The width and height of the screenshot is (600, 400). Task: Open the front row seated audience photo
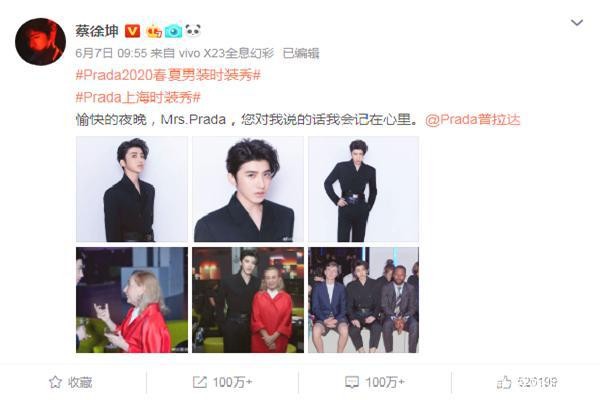coord(364,300)
